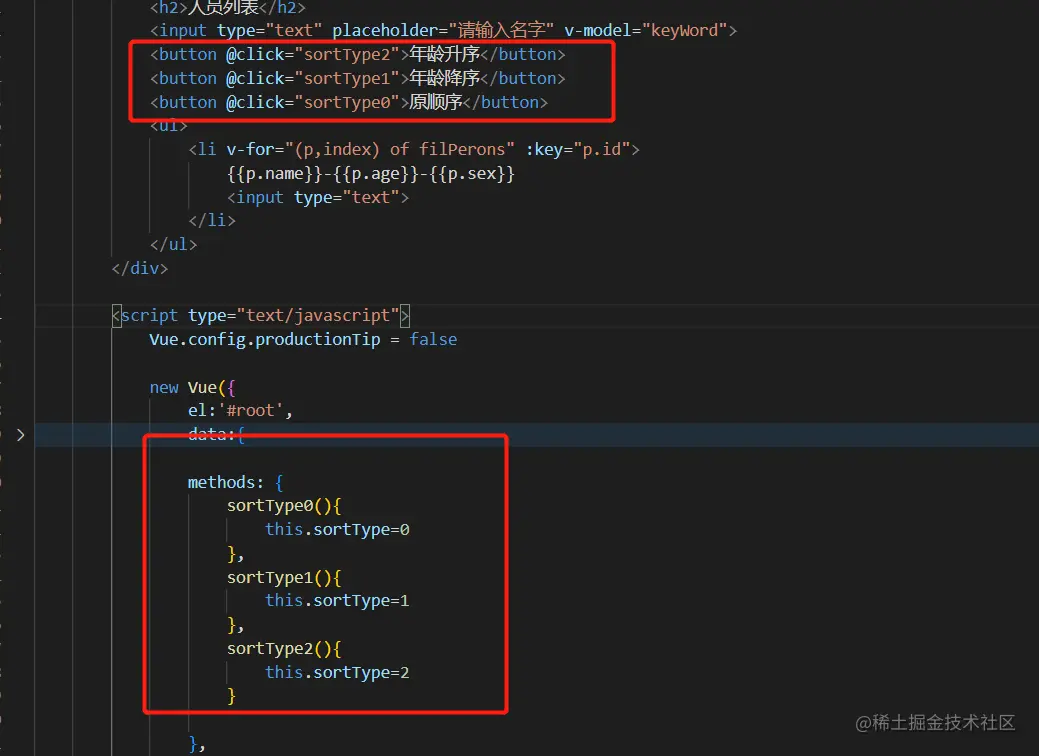Click the <input type="text"> line inside li
The image size is (1039, 756).
click(x=317, y=197)
